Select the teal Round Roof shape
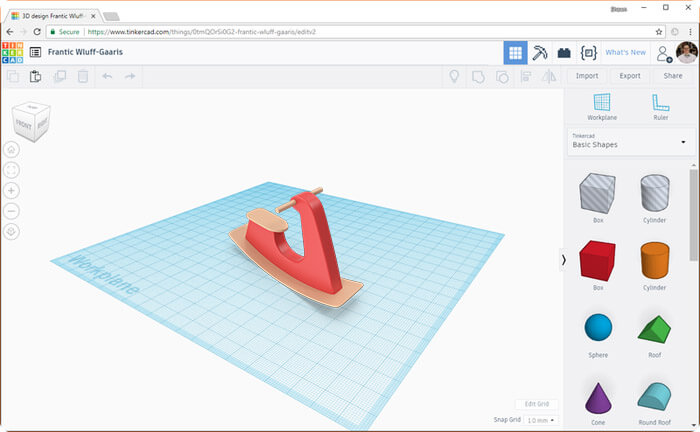Viewport: 700px width, 432px height. click(654, 396)
